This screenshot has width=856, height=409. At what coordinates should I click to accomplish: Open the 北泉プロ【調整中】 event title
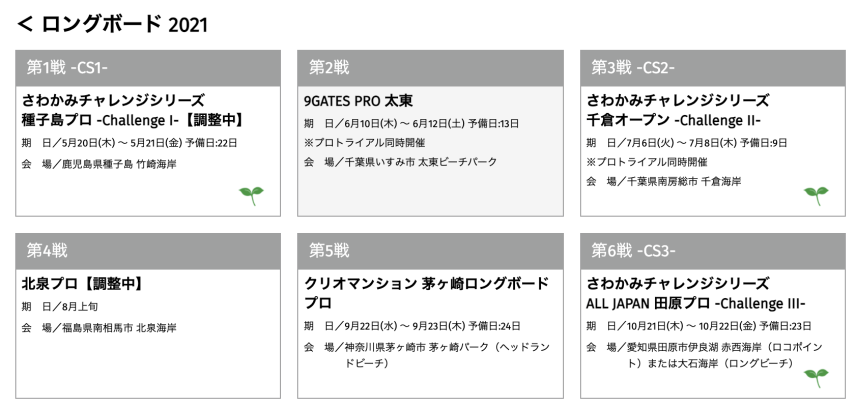pos(84,284)
